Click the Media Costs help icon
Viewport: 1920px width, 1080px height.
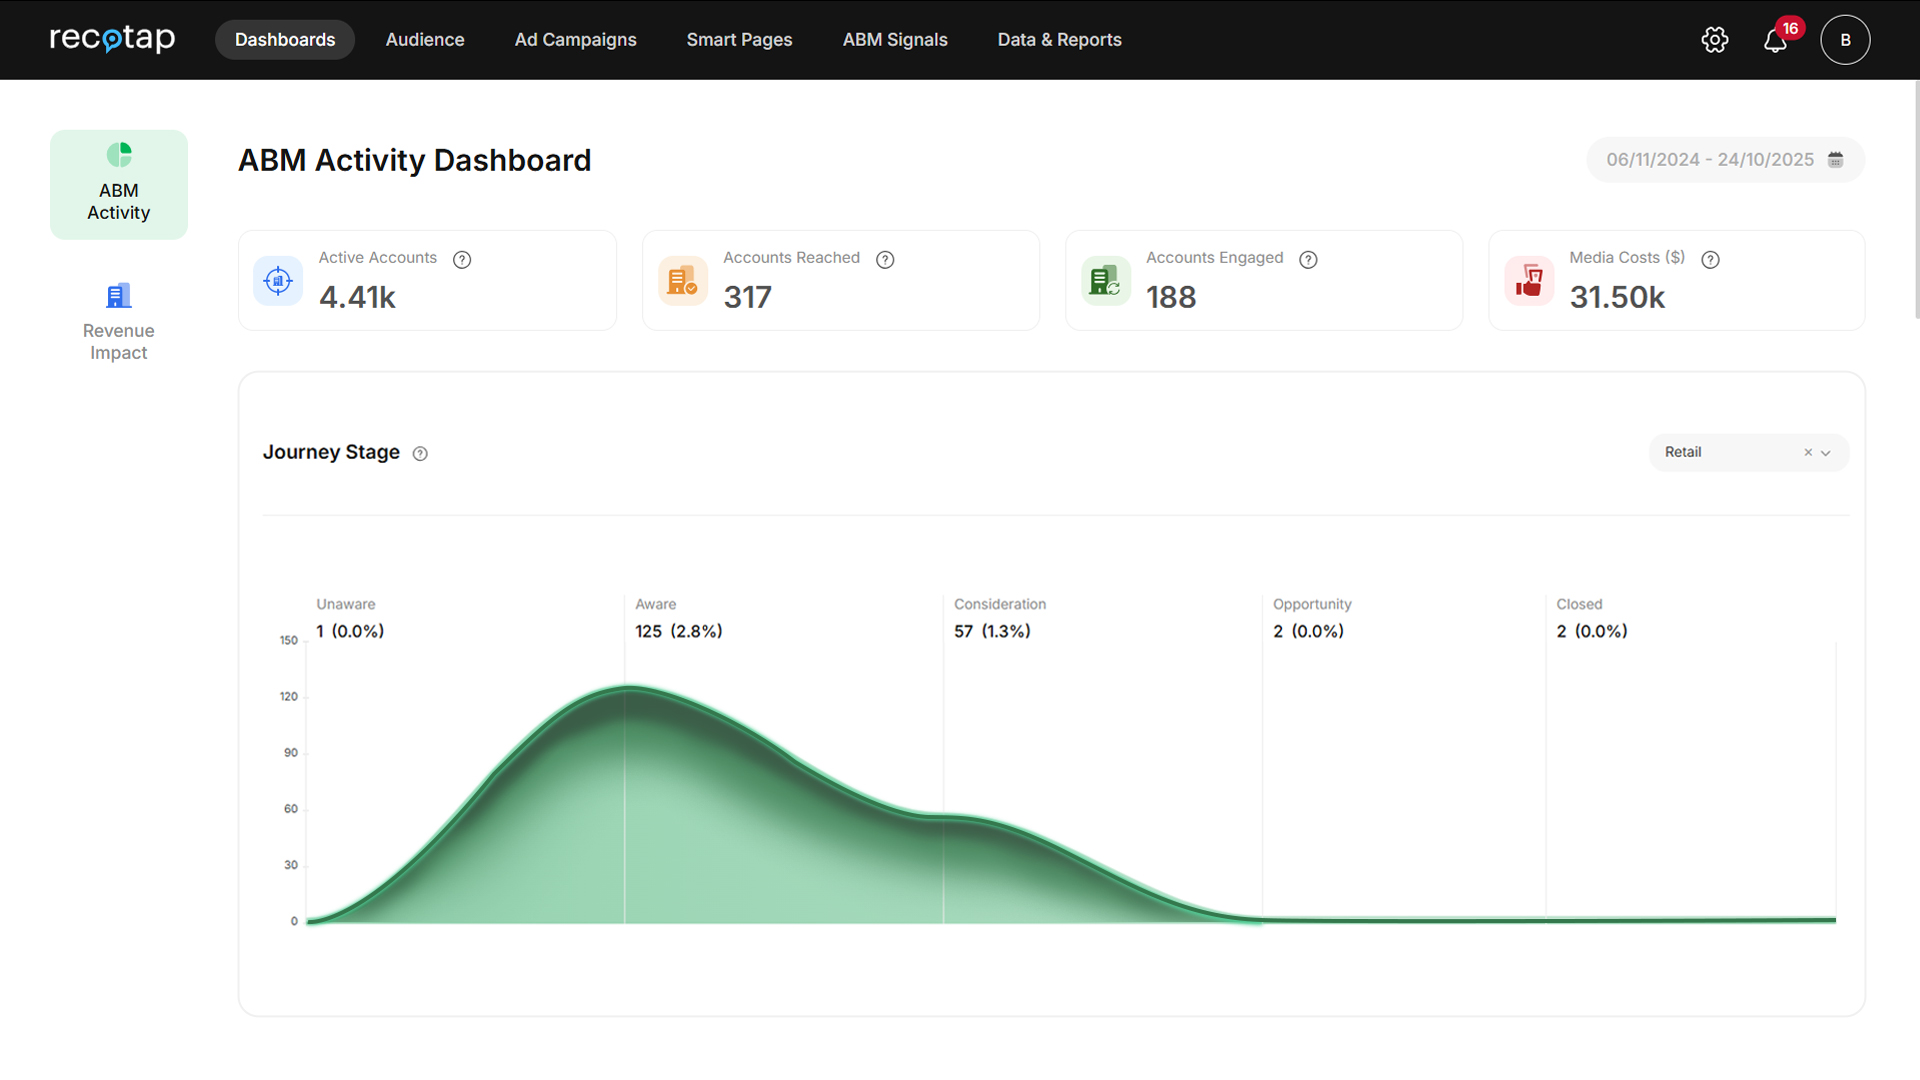(x=1711, y=260)
